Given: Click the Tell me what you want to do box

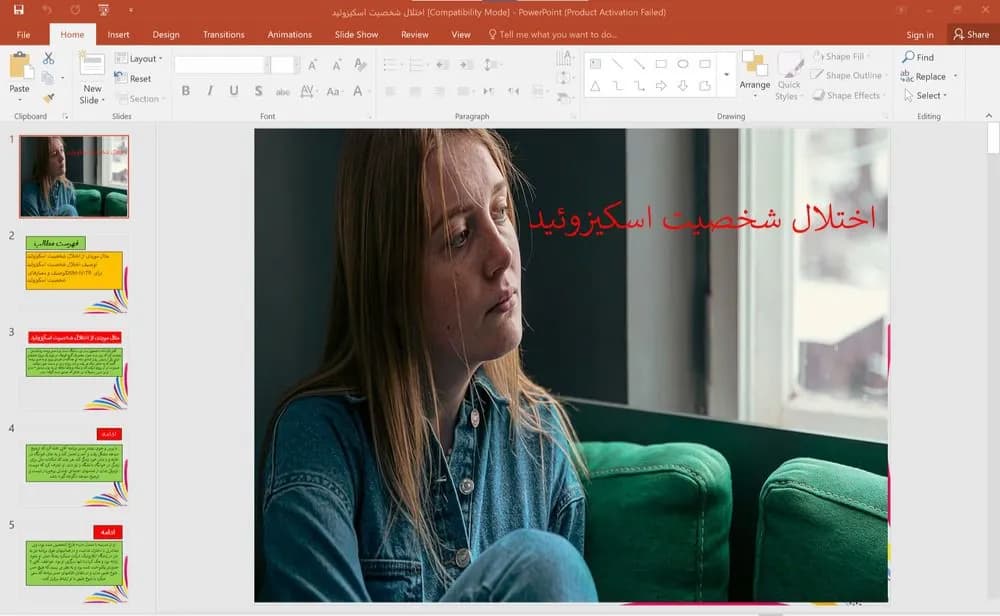Looking at the screenshot, I should [x=552, y=34].
